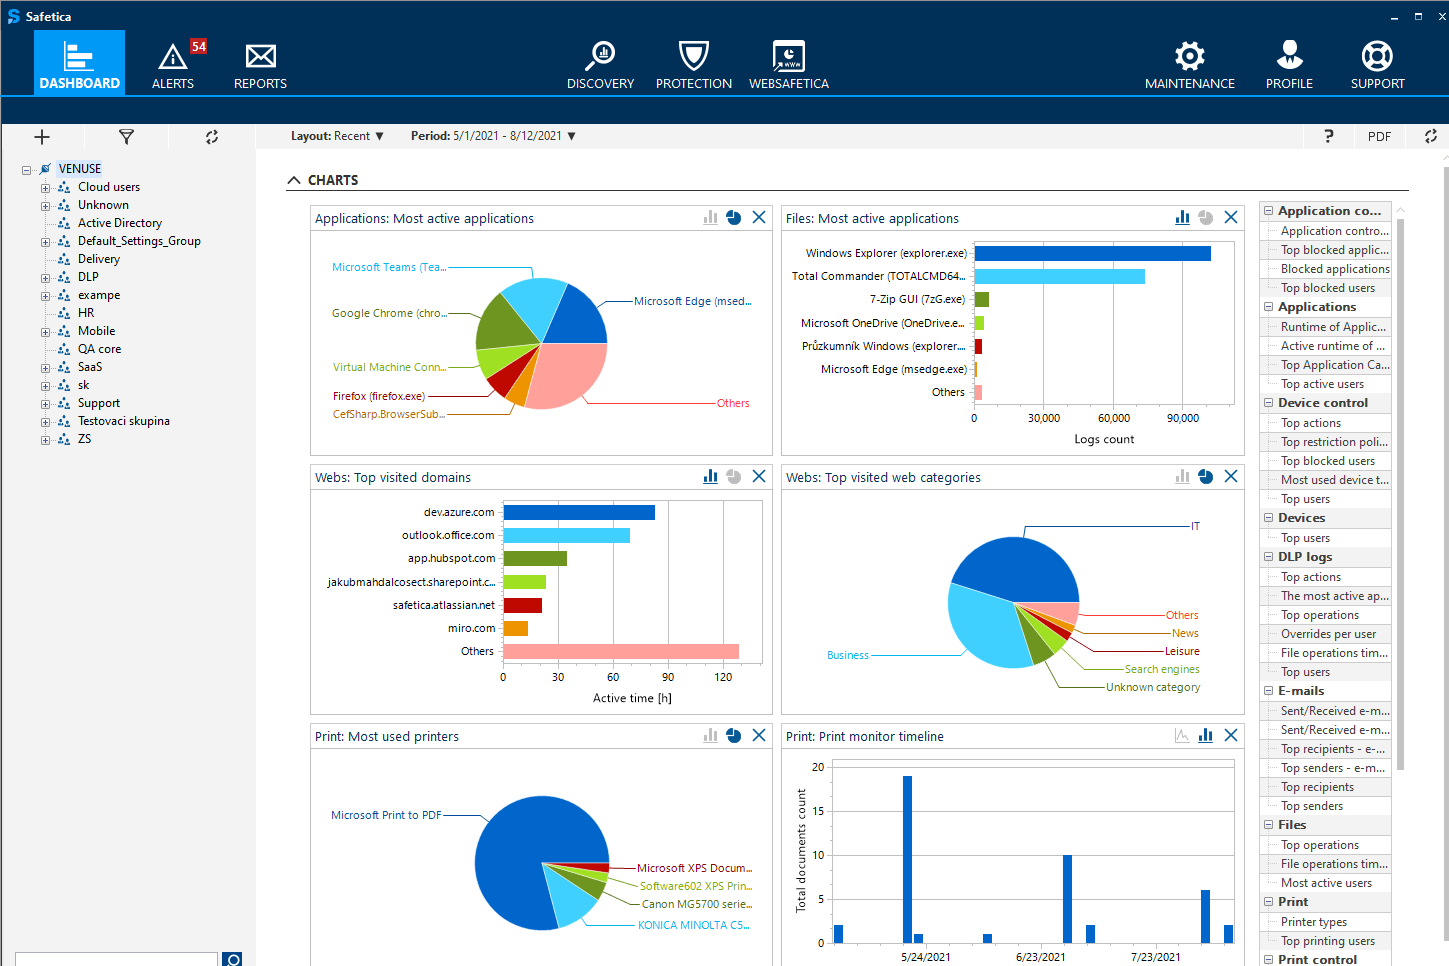Open the Layout: Recent dropdown
The image size is (1449, 966).
[337, 136]
